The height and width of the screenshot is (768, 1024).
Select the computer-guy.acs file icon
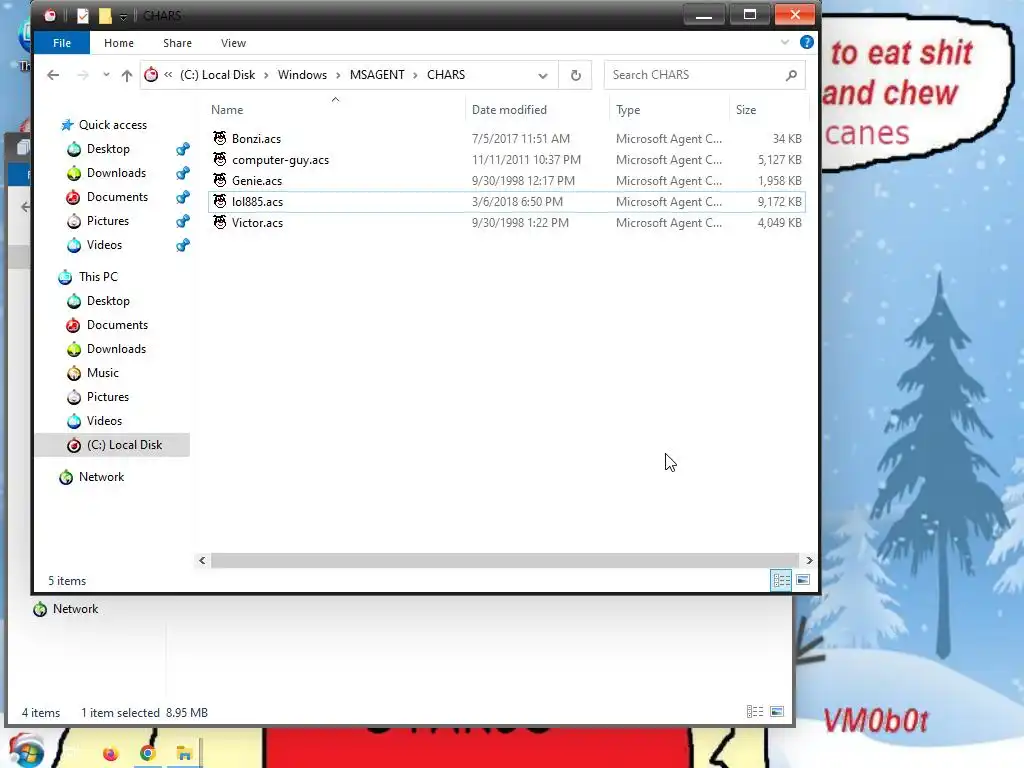point(220,159)
